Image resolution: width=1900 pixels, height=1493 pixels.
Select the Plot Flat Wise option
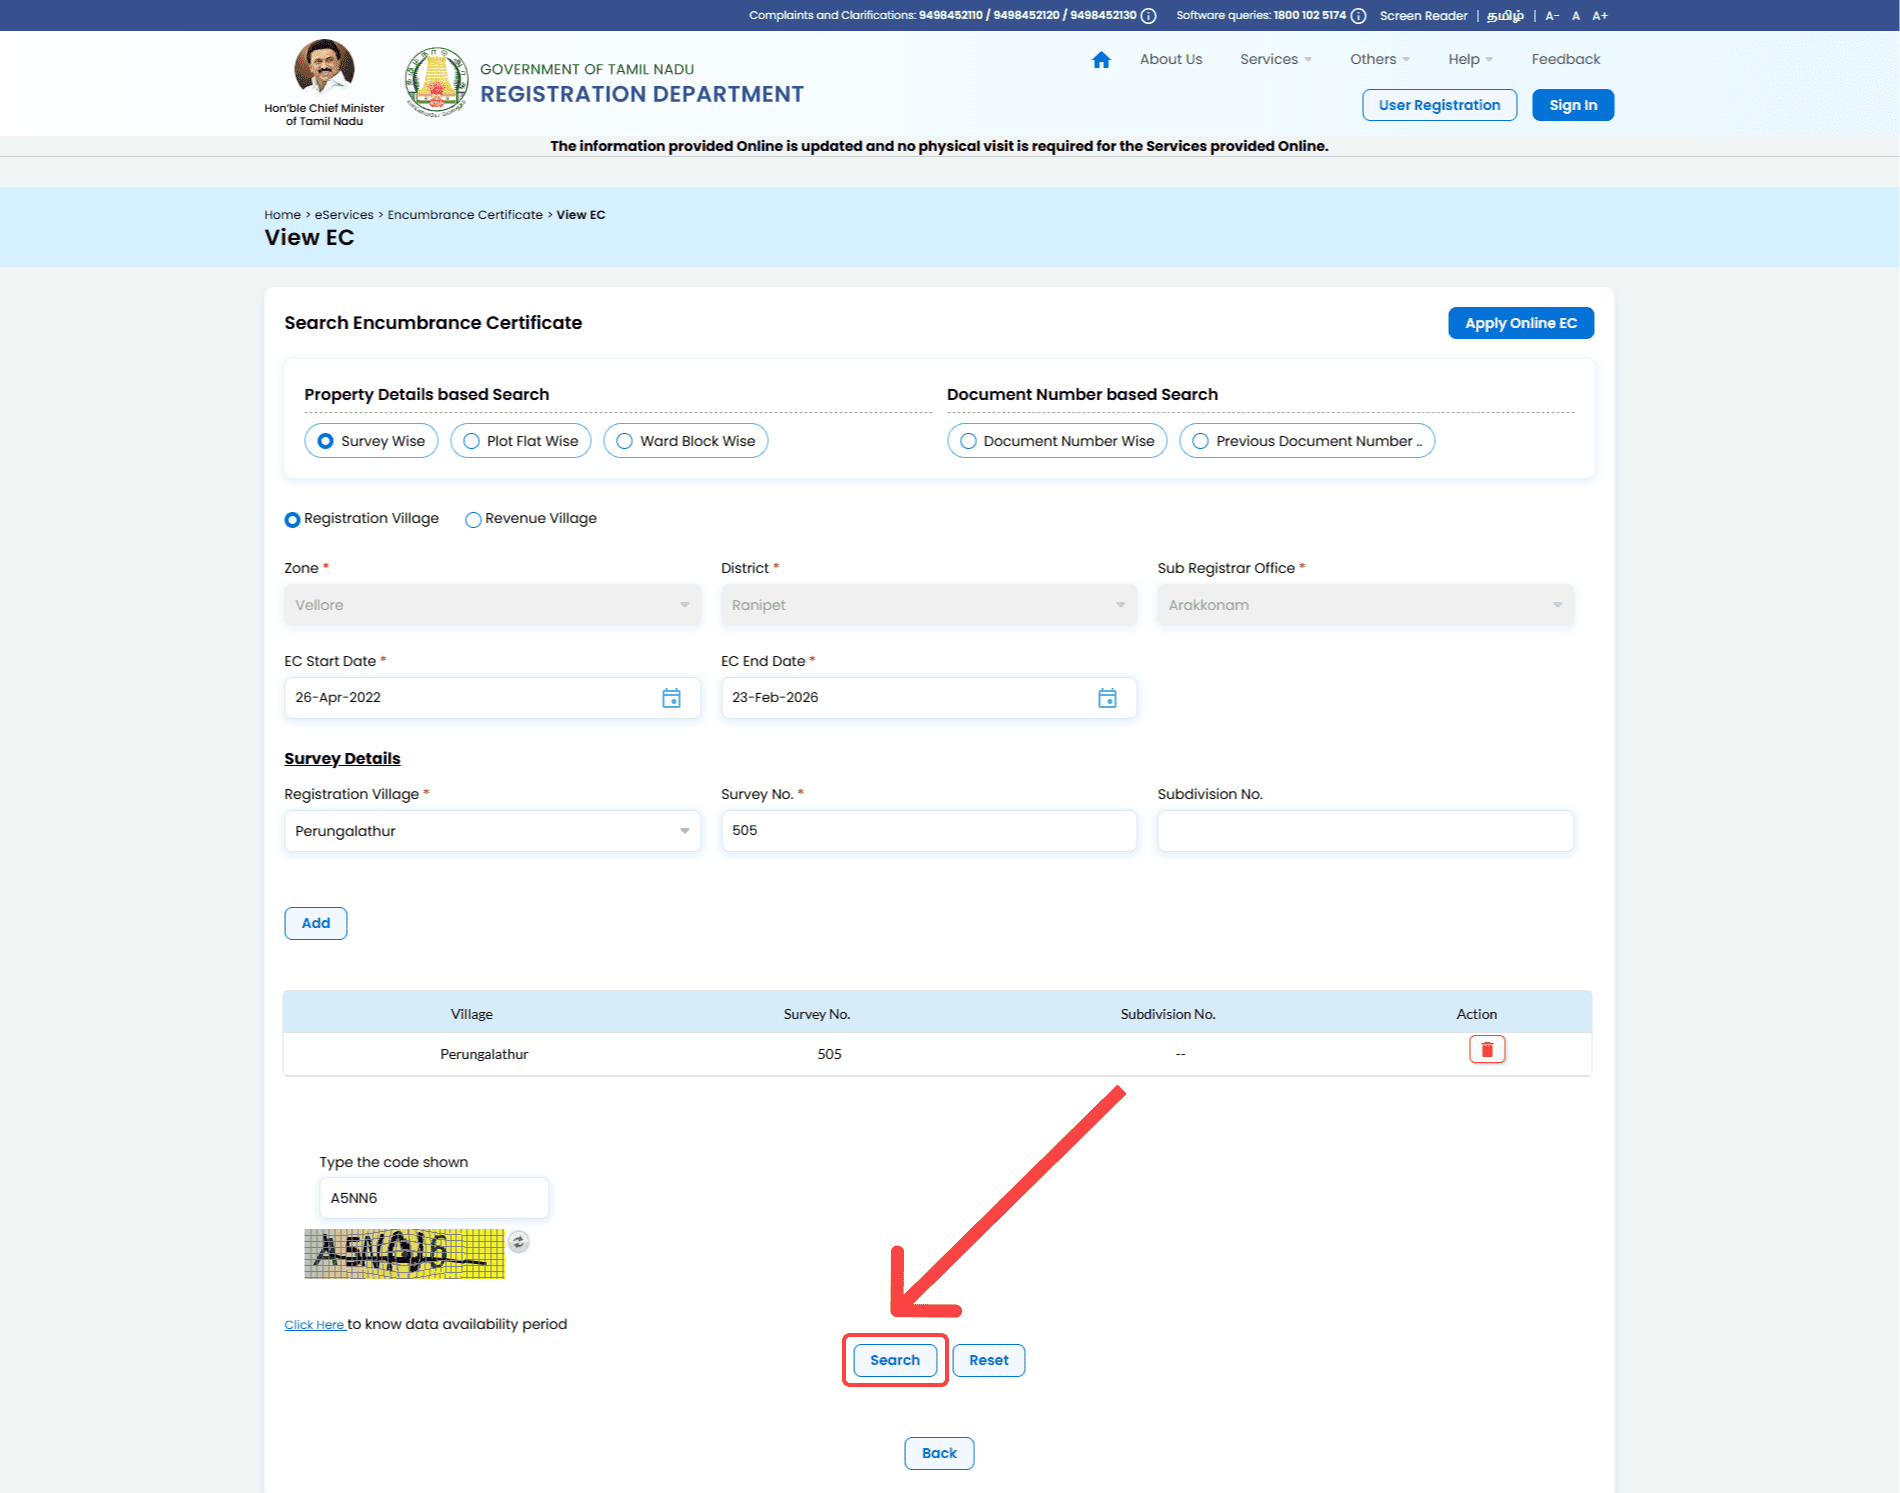(521, 441)
